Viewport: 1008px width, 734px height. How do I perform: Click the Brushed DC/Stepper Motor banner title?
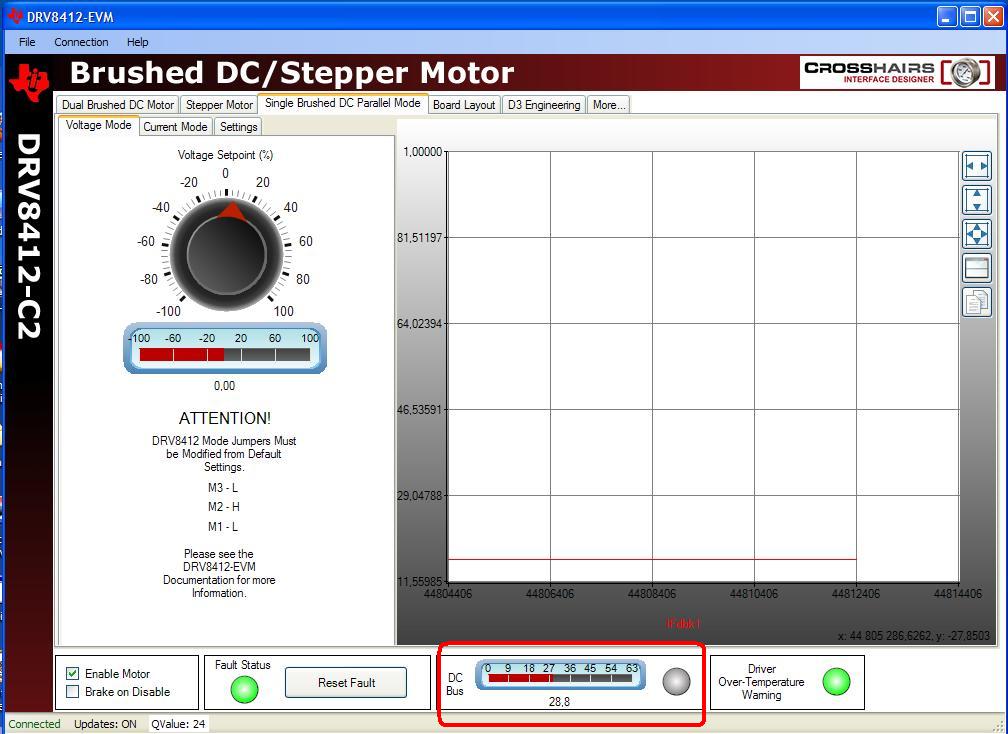coord(292,73)
